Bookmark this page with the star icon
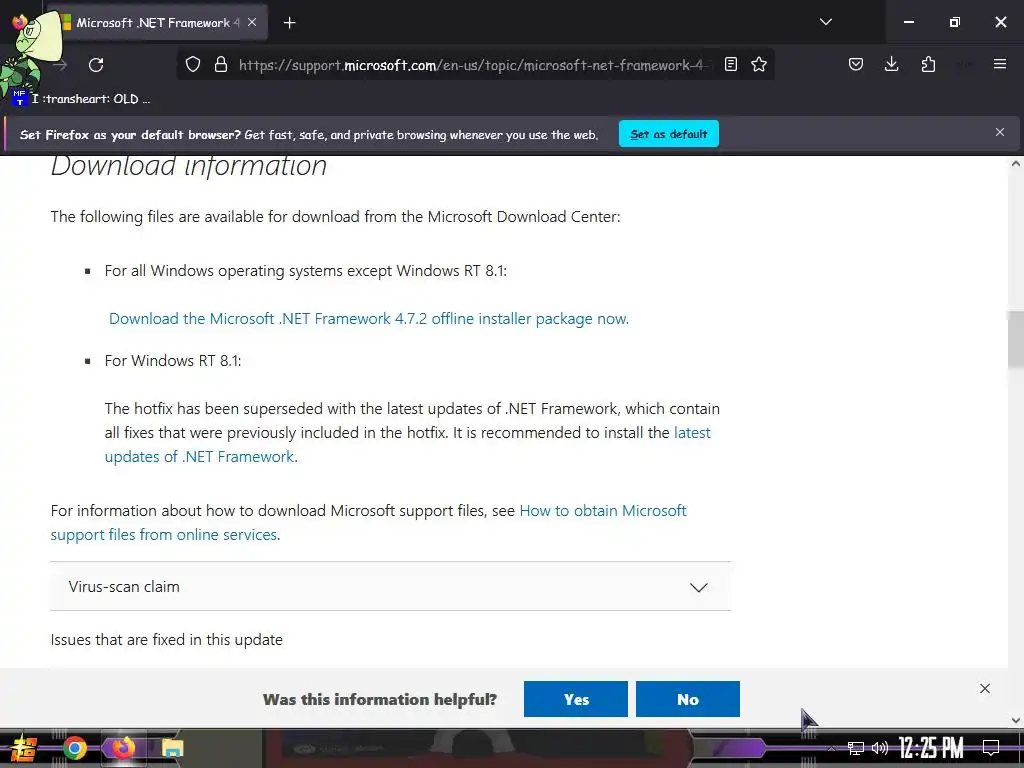The image size is (1024, 768). (x=759, y=65)
